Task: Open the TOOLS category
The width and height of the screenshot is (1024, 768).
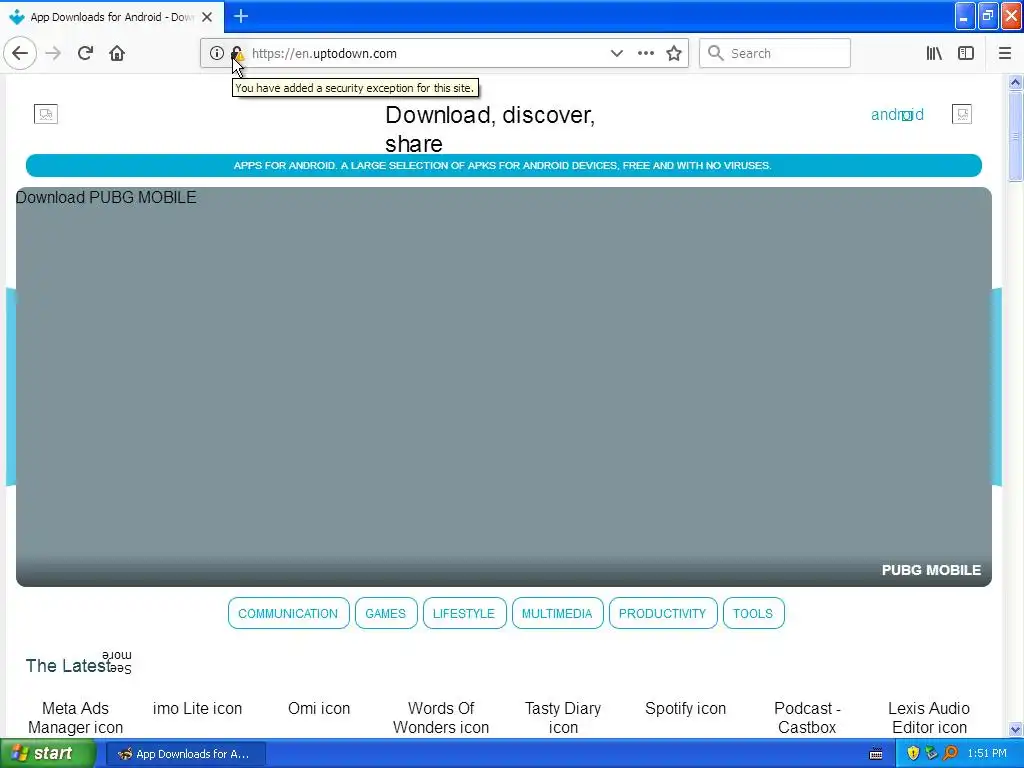Action: [x=753, y=613]
